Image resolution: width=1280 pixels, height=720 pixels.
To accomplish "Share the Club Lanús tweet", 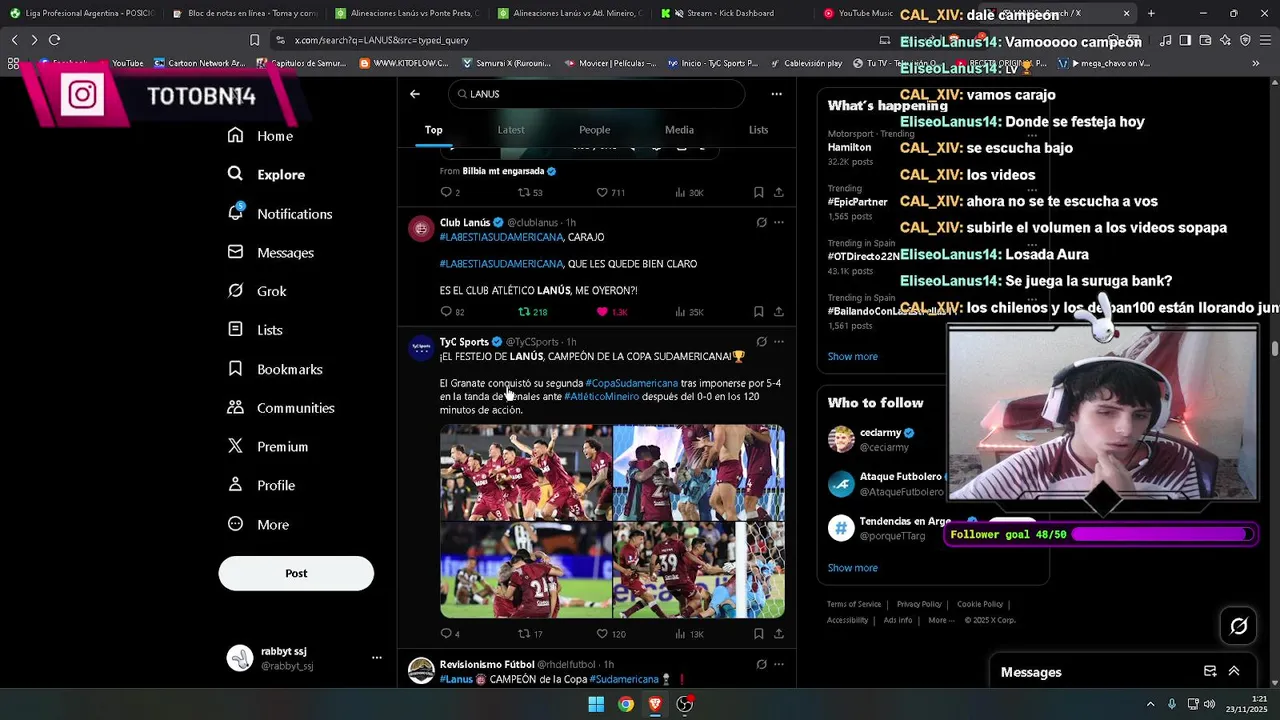I will click(778, 312).
